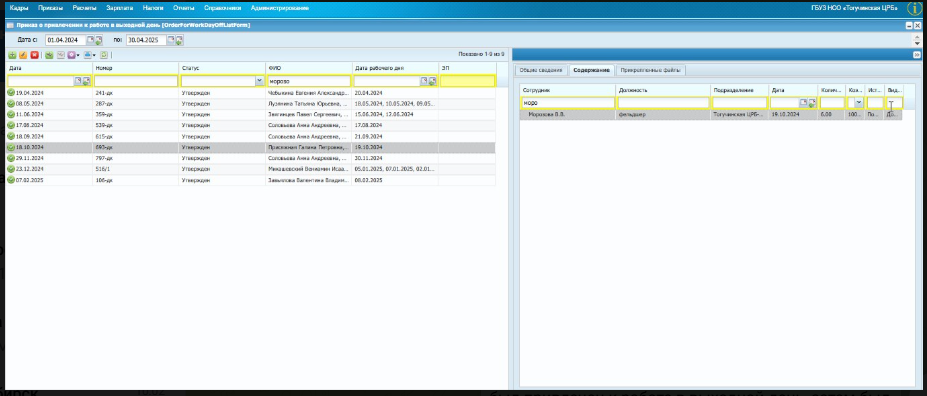This screenshot has width=927, height=396.
Task: Sort by Статус column header
Action: pyautogui.click(x=222, y=68)
